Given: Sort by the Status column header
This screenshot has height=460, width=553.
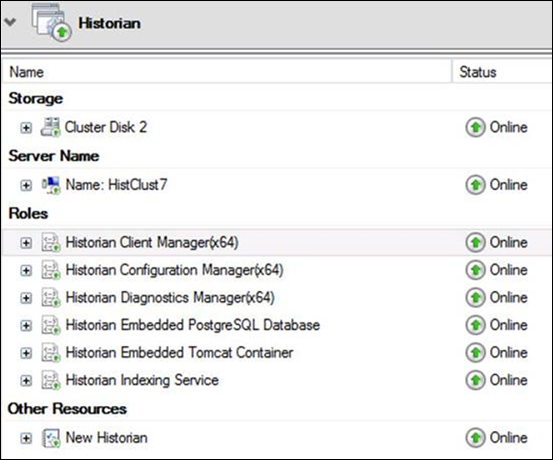Looking at the screenshot, I should click(x=502, y=72).
